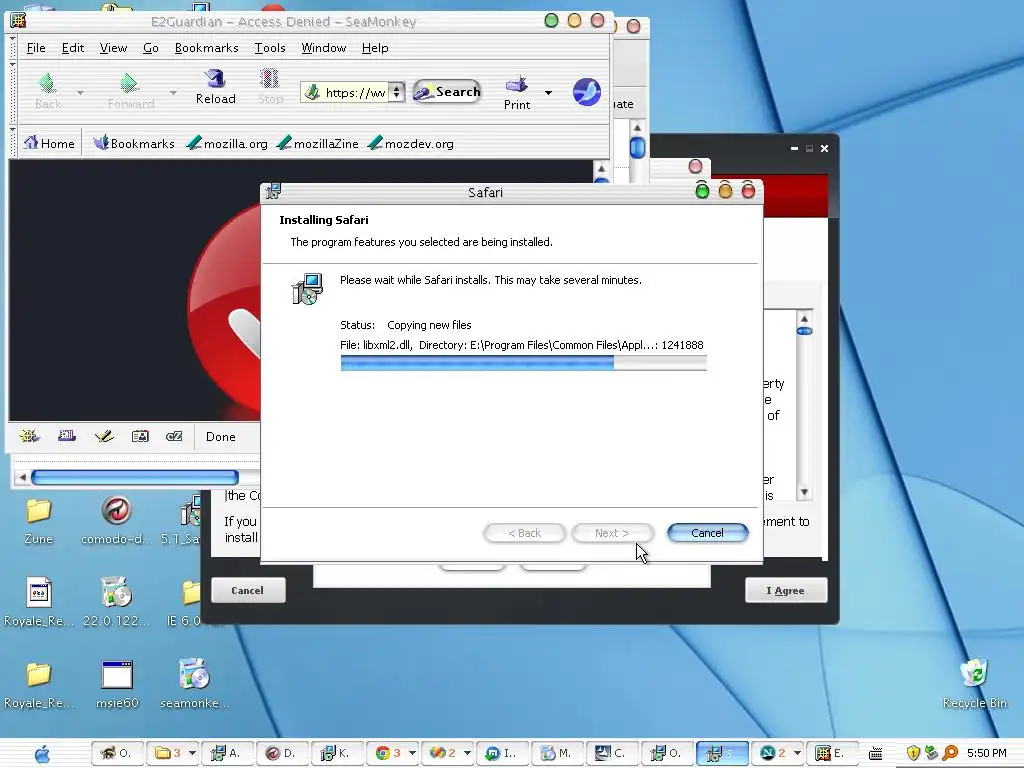This screenshot has width=1024, height=768.
Task: Open the Help menu
Action: [x=375, y=48]
